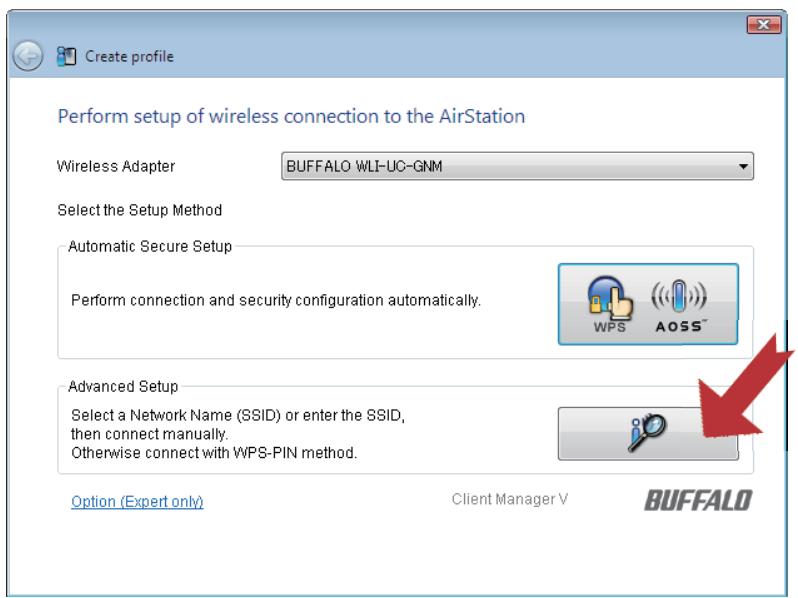Close the Create profile window
798x598 pixels.
(x=763, y=24)
